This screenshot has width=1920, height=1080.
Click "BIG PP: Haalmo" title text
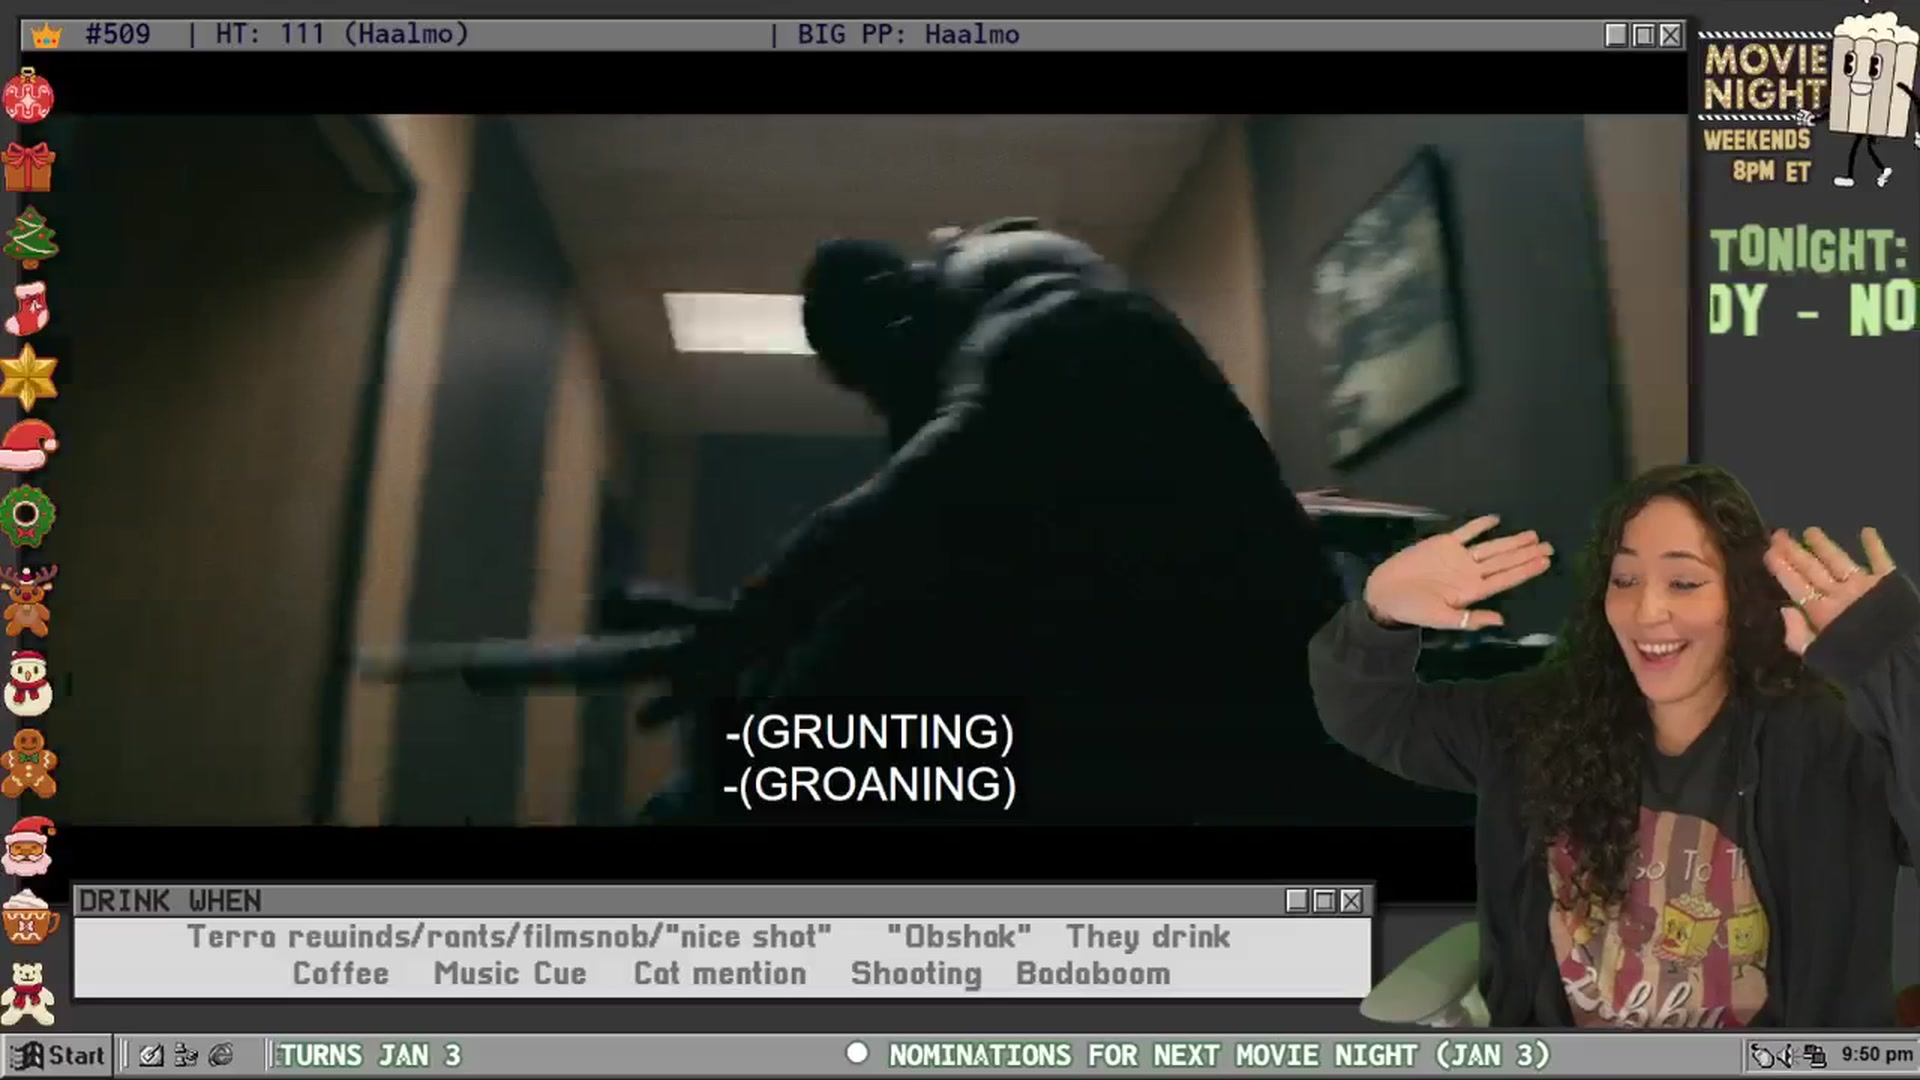908,35
